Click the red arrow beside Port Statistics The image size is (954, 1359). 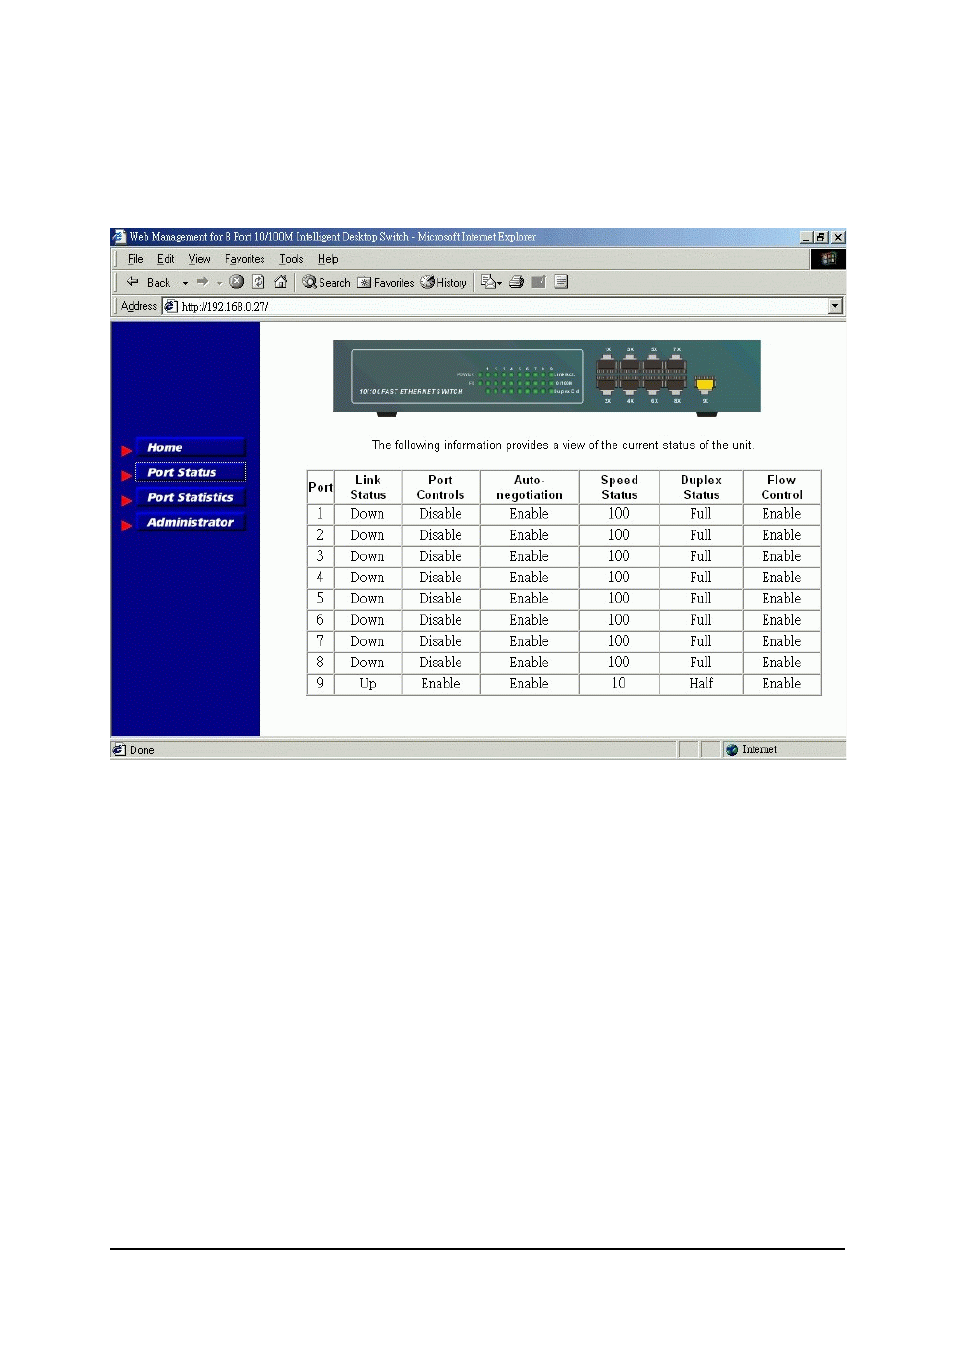coord(127,500)
